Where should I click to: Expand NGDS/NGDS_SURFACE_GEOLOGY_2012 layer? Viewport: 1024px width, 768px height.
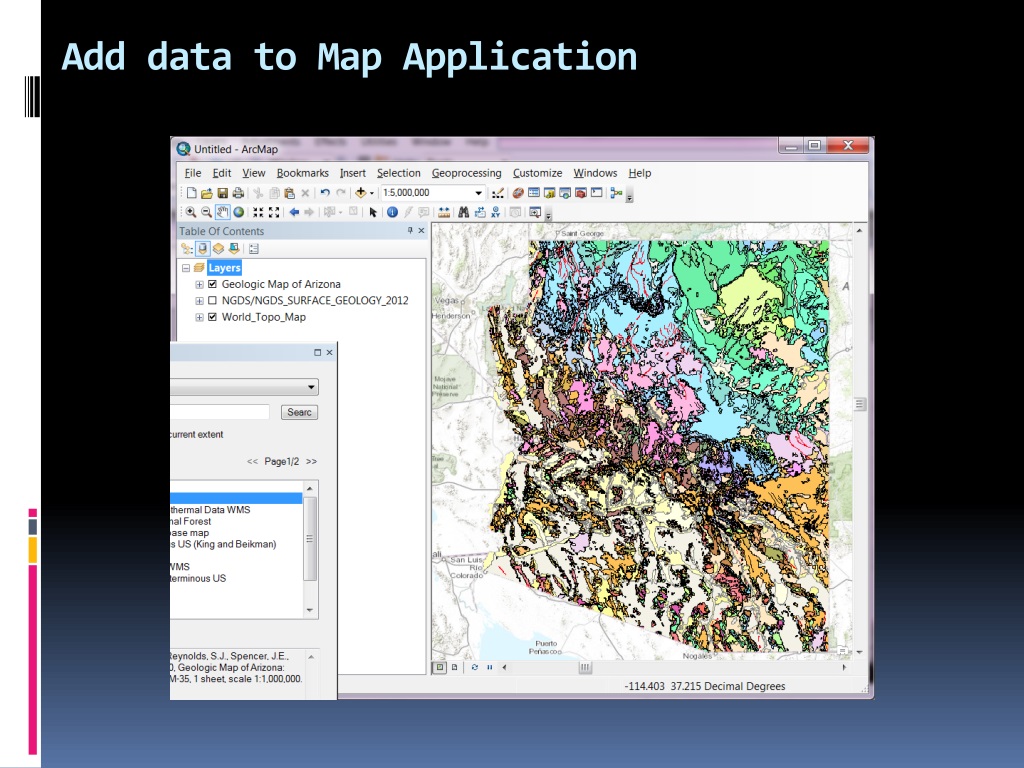pos(199,301)
